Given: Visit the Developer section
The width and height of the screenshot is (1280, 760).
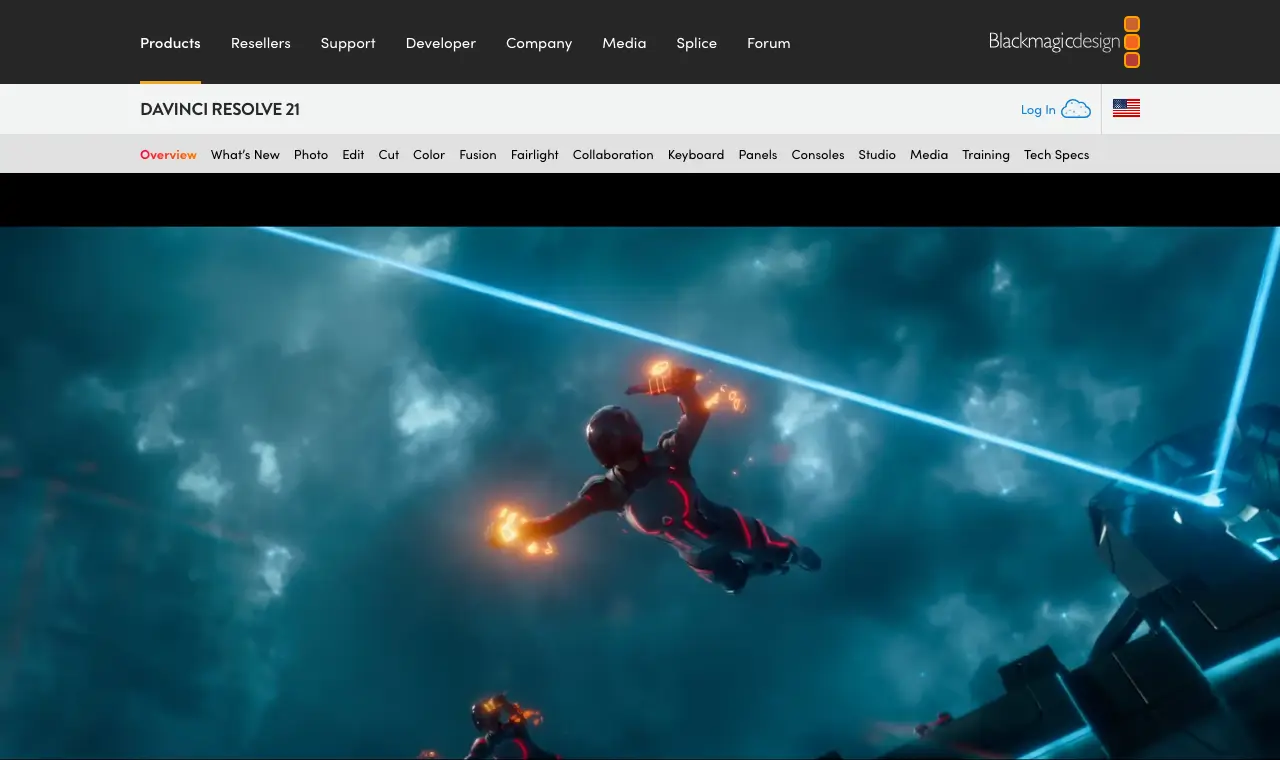Looking at the screenshot, I should (441, 43).
